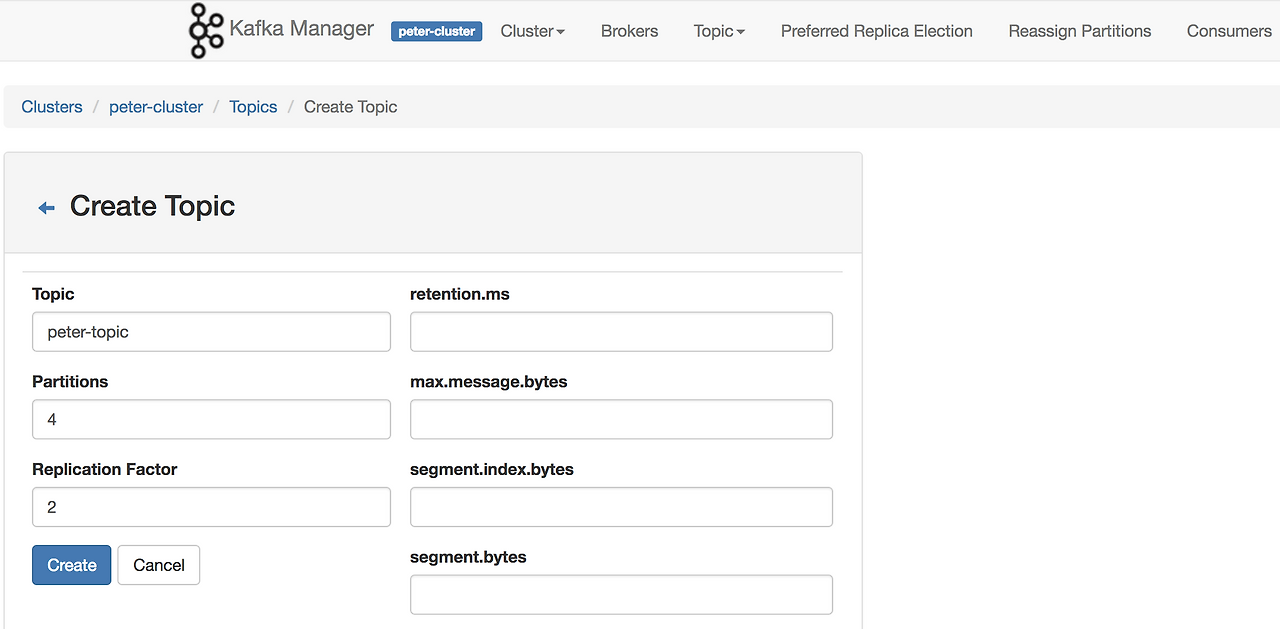Navigate to Consumers in navbar
Image resolution: width=1280 pixels, height=629 pixels.
coord(1228,31)
